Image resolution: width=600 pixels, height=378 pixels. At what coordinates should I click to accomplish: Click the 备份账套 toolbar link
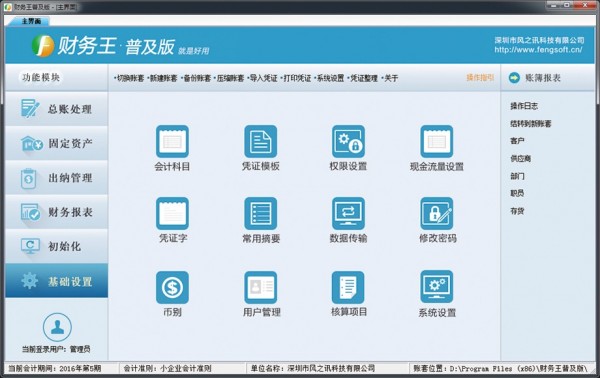click(x=196, y=78)
